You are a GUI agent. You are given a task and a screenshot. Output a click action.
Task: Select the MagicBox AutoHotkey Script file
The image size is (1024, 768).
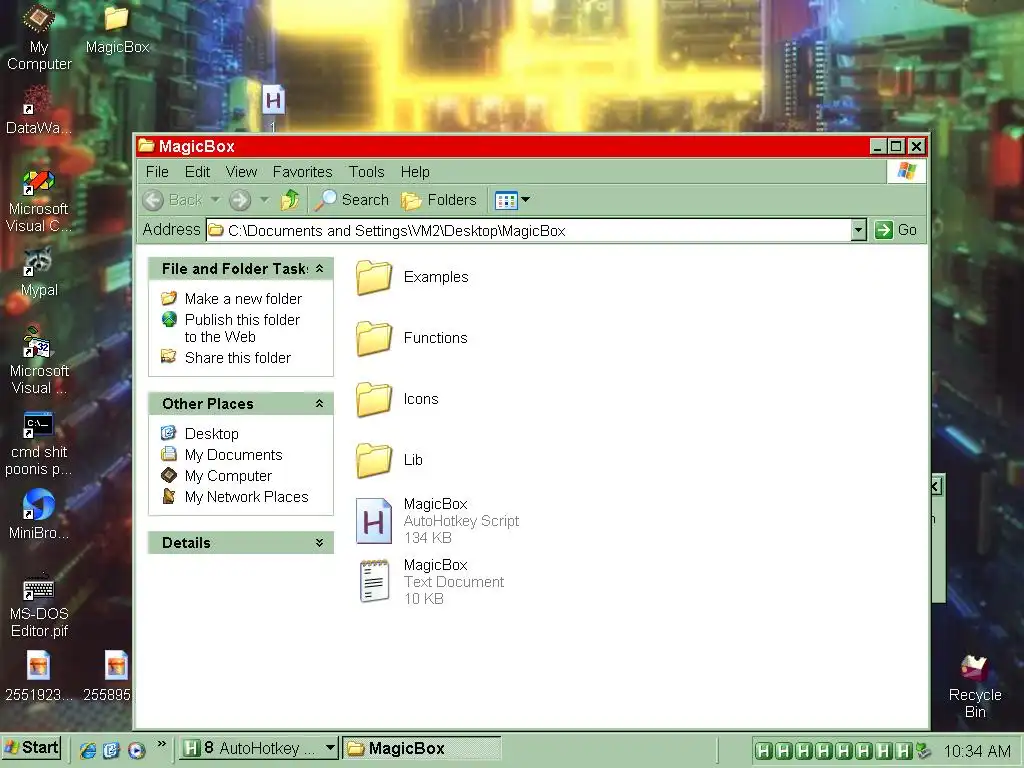(438, 520)
